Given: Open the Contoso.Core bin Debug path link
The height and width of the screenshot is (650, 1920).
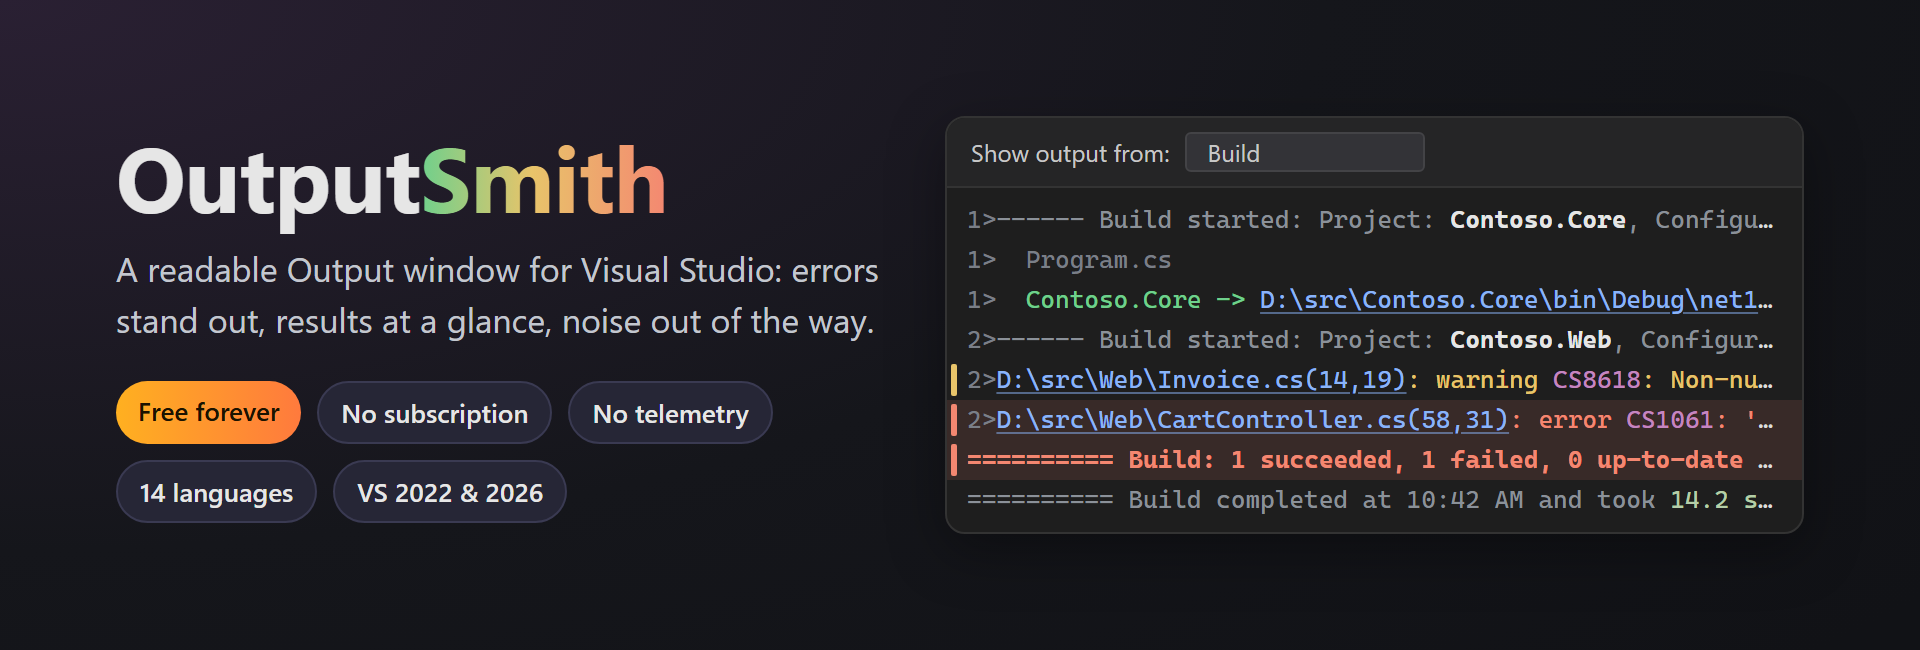Looking at the screenshot, I should coord(1516,300).
